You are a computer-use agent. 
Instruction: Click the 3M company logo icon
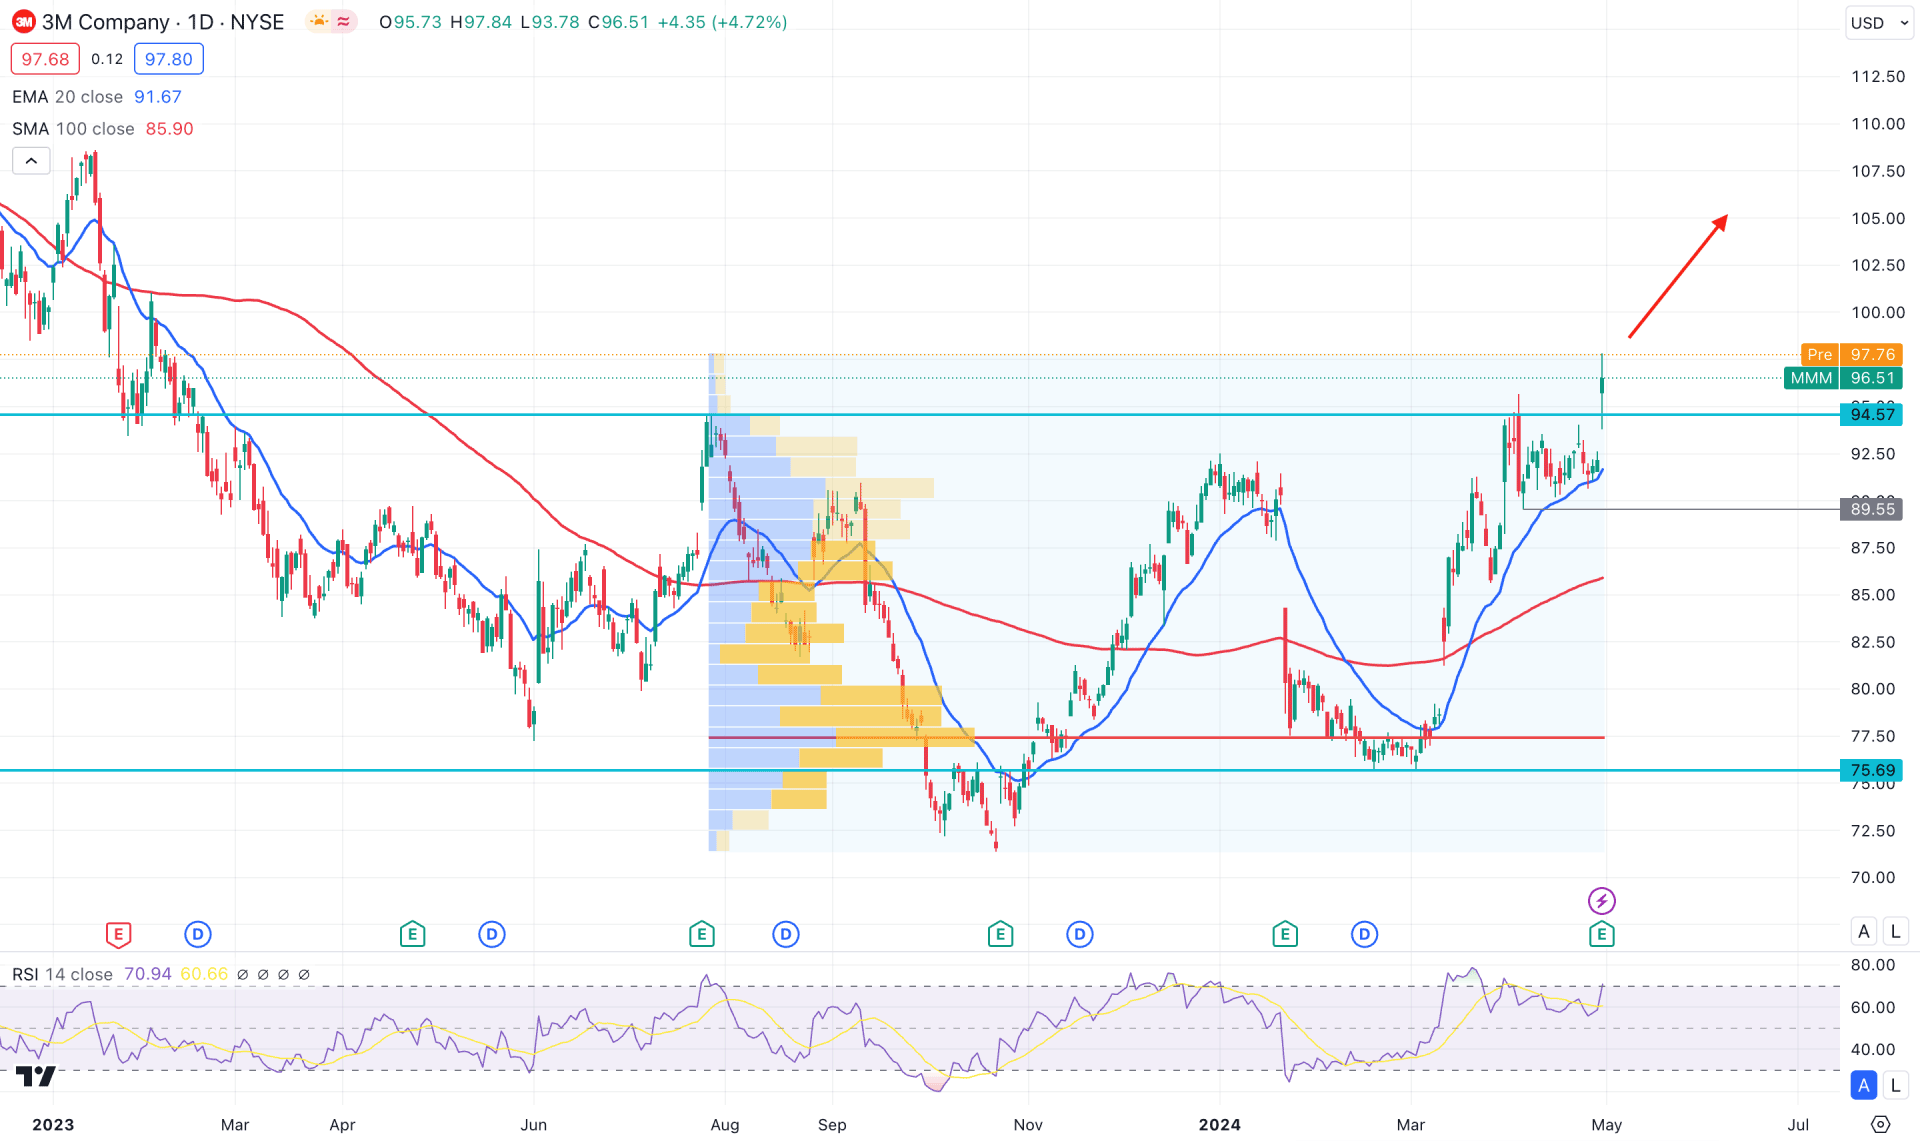point(24,22)
